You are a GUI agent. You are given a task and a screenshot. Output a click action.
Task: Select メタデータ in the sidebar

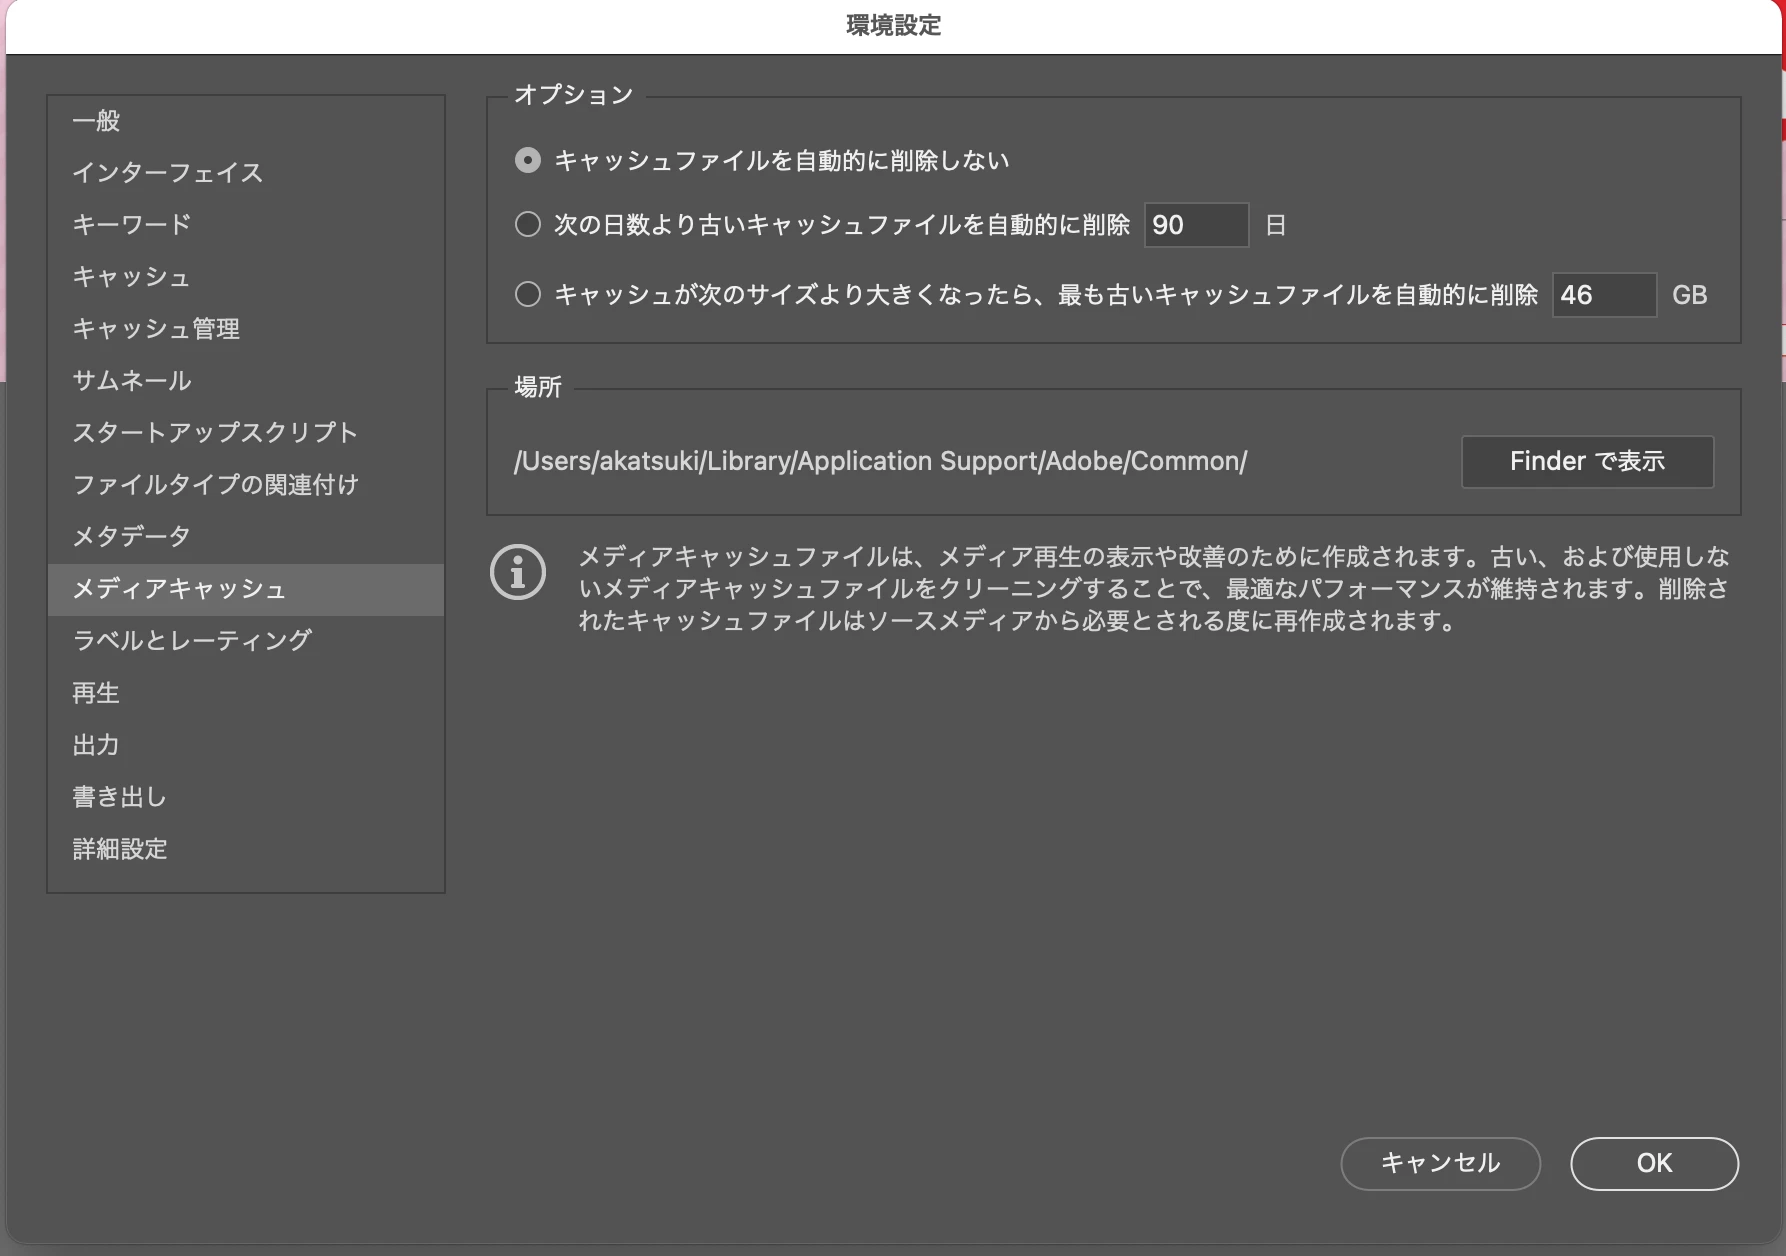point(246,537)
